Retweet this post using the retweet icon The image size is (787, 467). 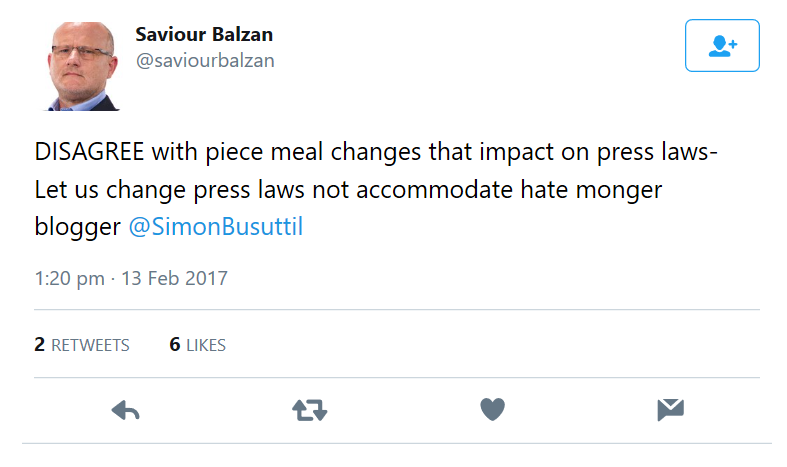[x=310, y=410]
